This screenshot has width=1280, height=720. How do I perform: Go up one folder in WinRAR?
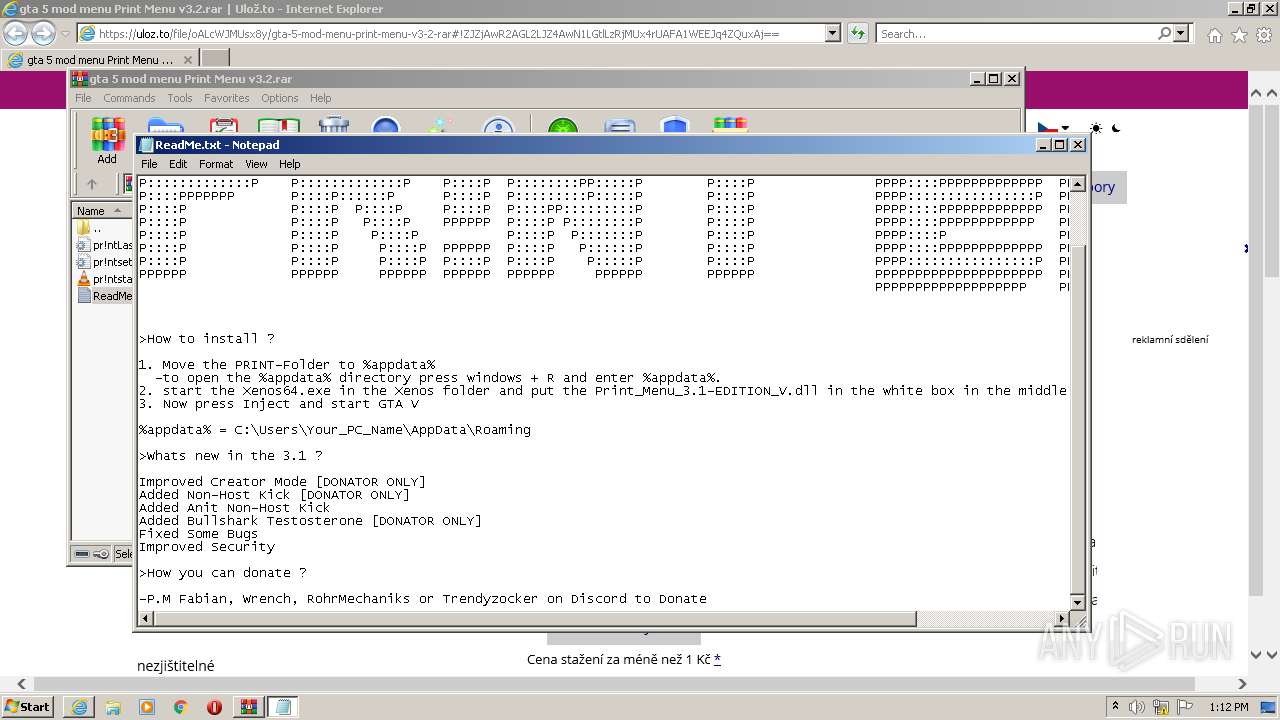pos(92,184)
